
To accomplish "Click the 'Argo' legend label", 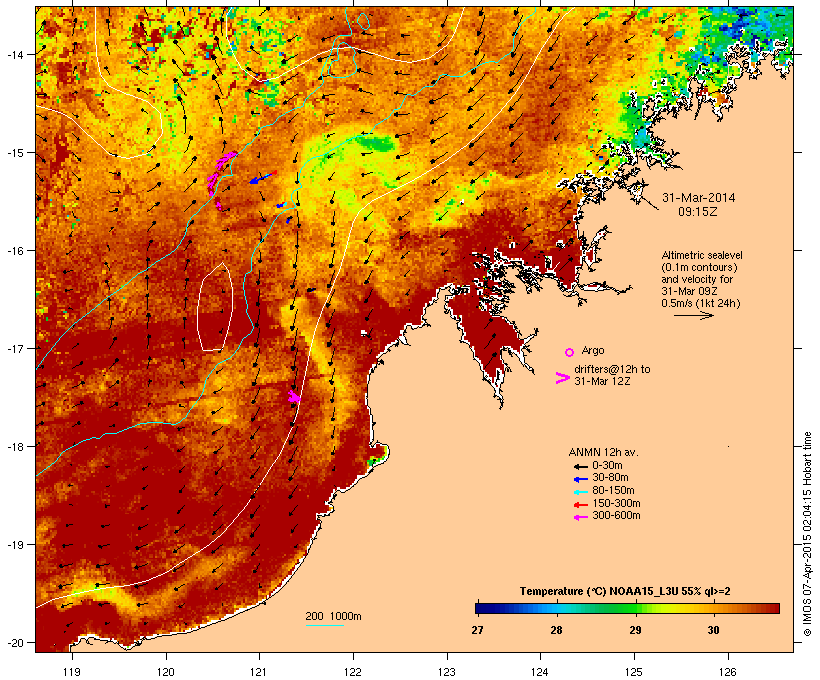I will click(x=593, y=350).
